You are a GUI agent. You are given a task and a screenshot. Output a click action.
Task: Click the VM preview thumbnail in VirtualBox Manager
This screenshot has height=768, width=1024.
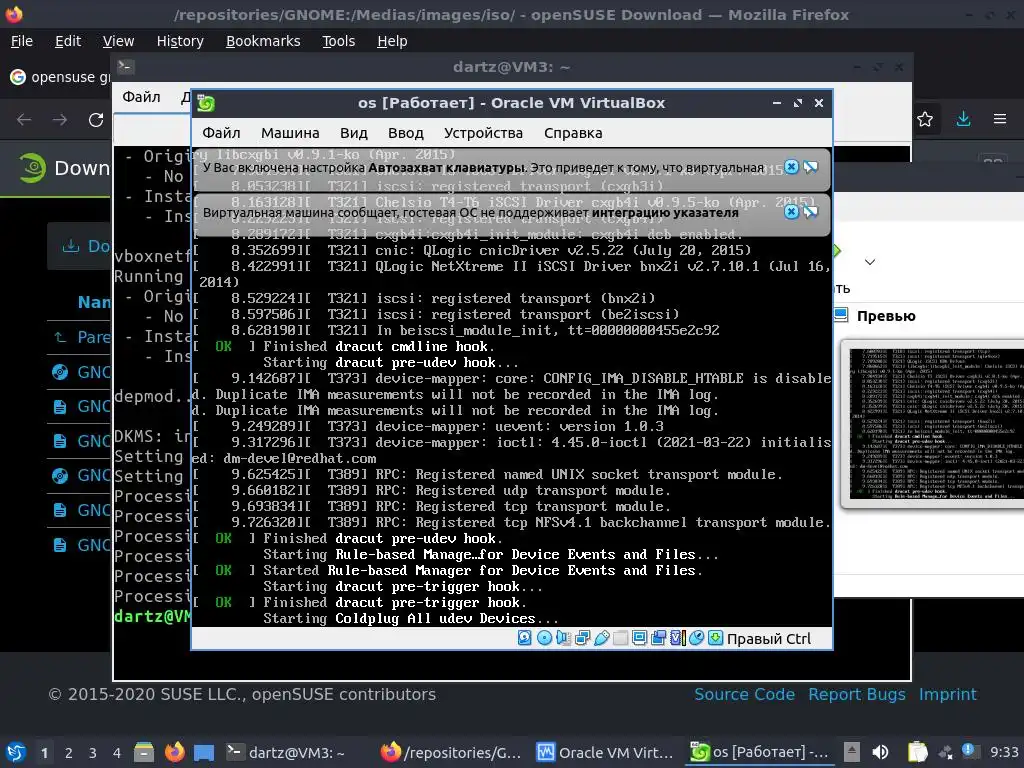(936, 424)
